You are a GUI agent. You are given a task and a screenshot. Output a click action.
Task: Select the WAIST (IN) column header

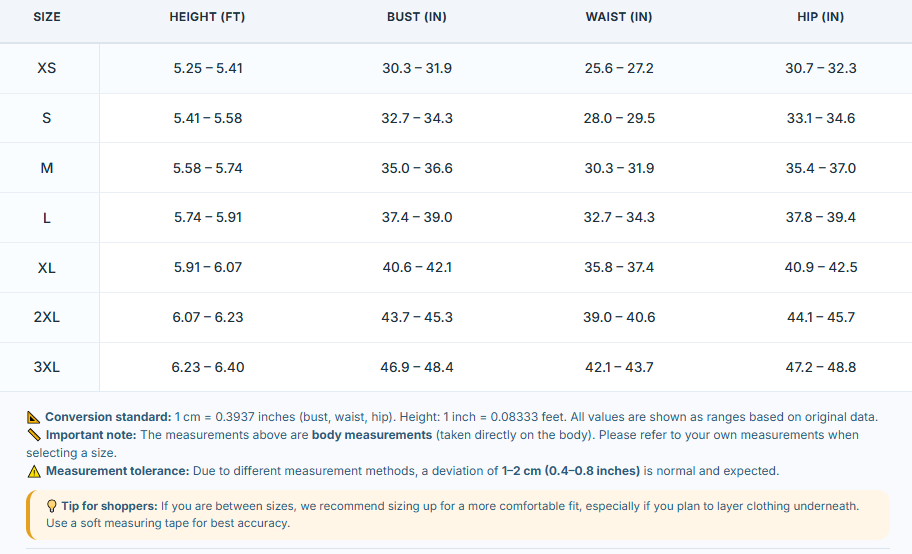[619, 17]
